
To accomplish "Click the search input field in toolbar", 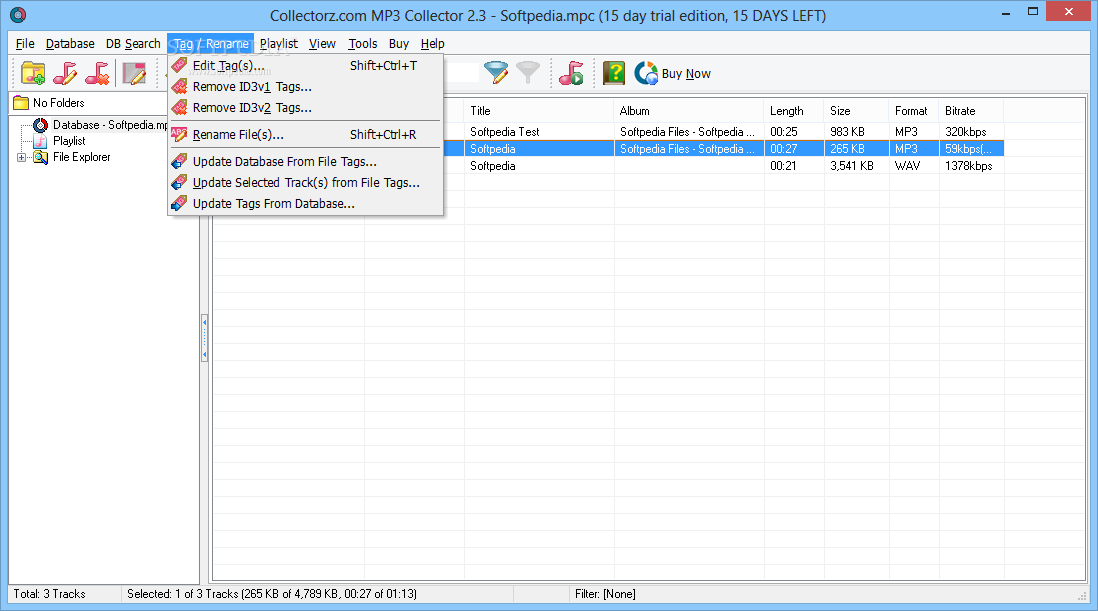I will pos(462,73).
